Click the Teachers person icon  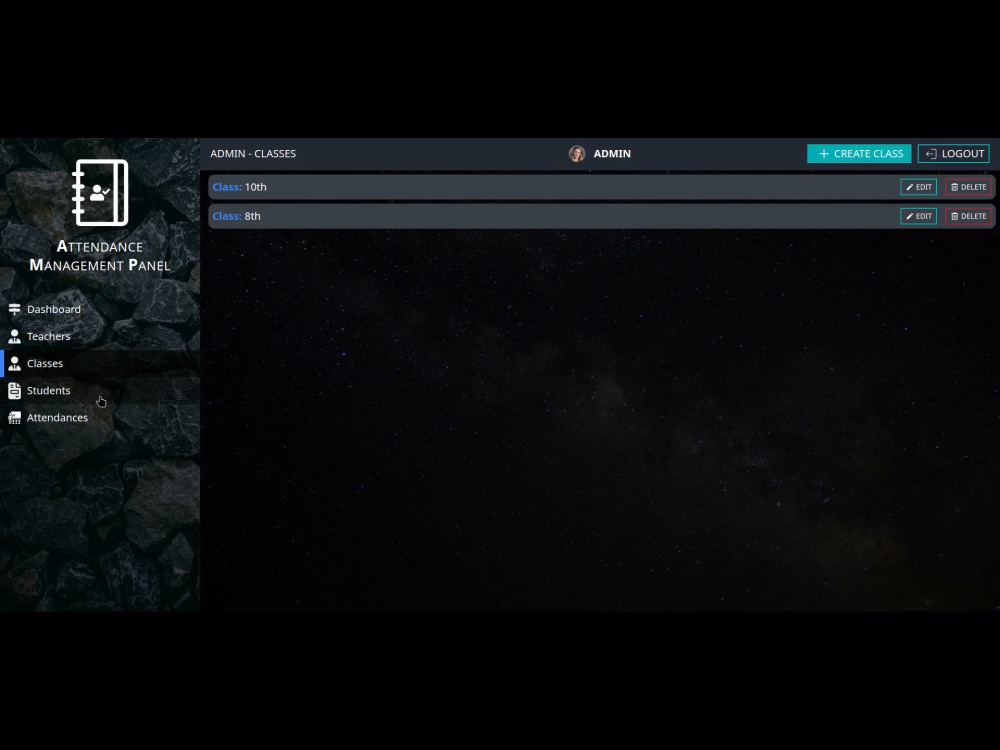(x=15, y=336)
